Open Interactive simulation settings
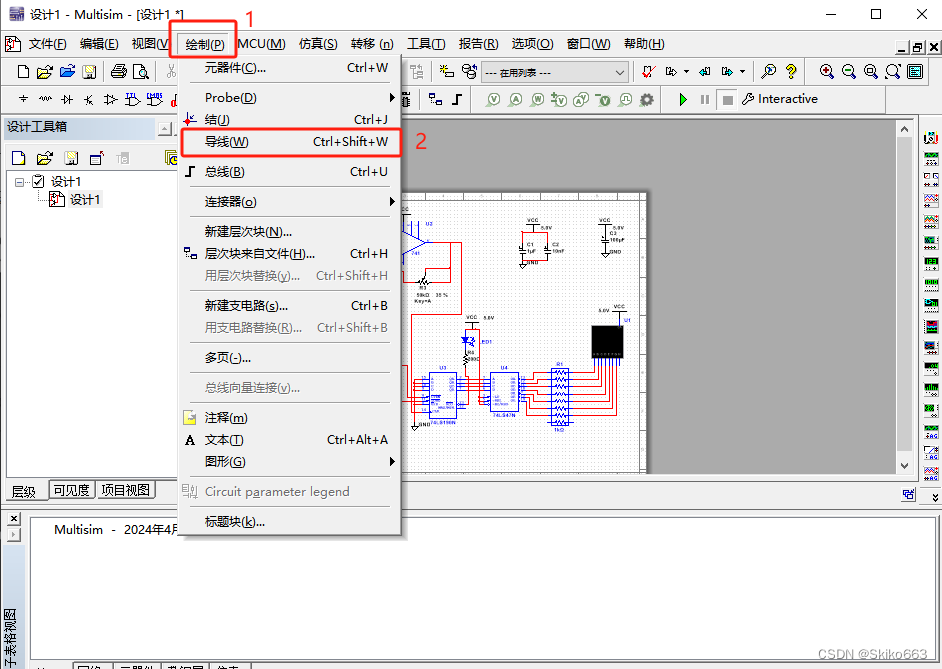 point(780,99)
